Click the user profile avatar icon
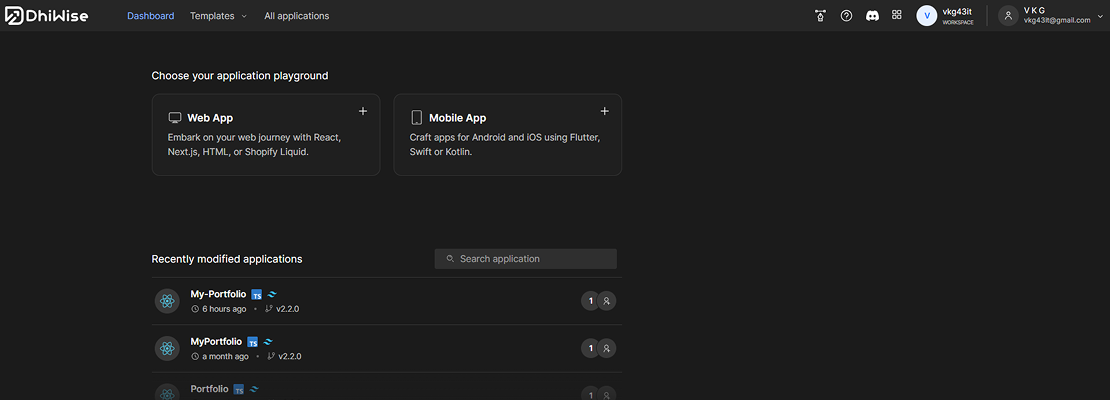 pos(1008,16)
